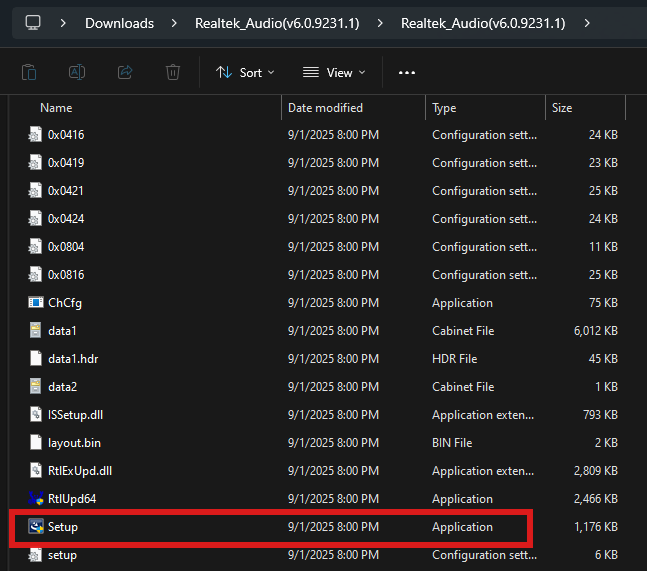Select the RtlUpd64 application icon
647x571 pixels.
[36, 498]
